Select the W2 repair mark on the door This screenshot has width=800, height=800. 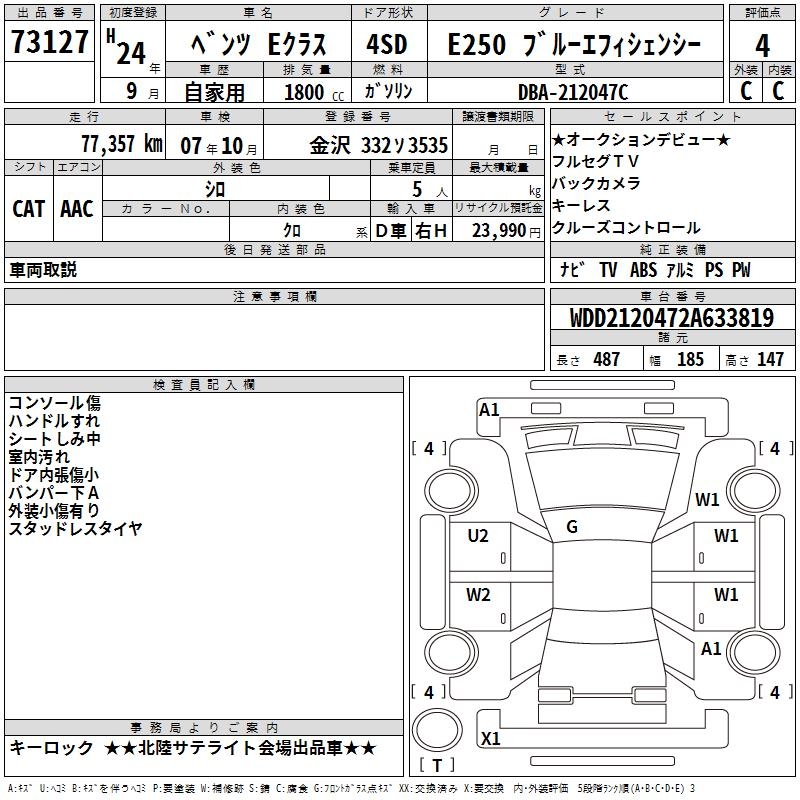tap(478, 595)
